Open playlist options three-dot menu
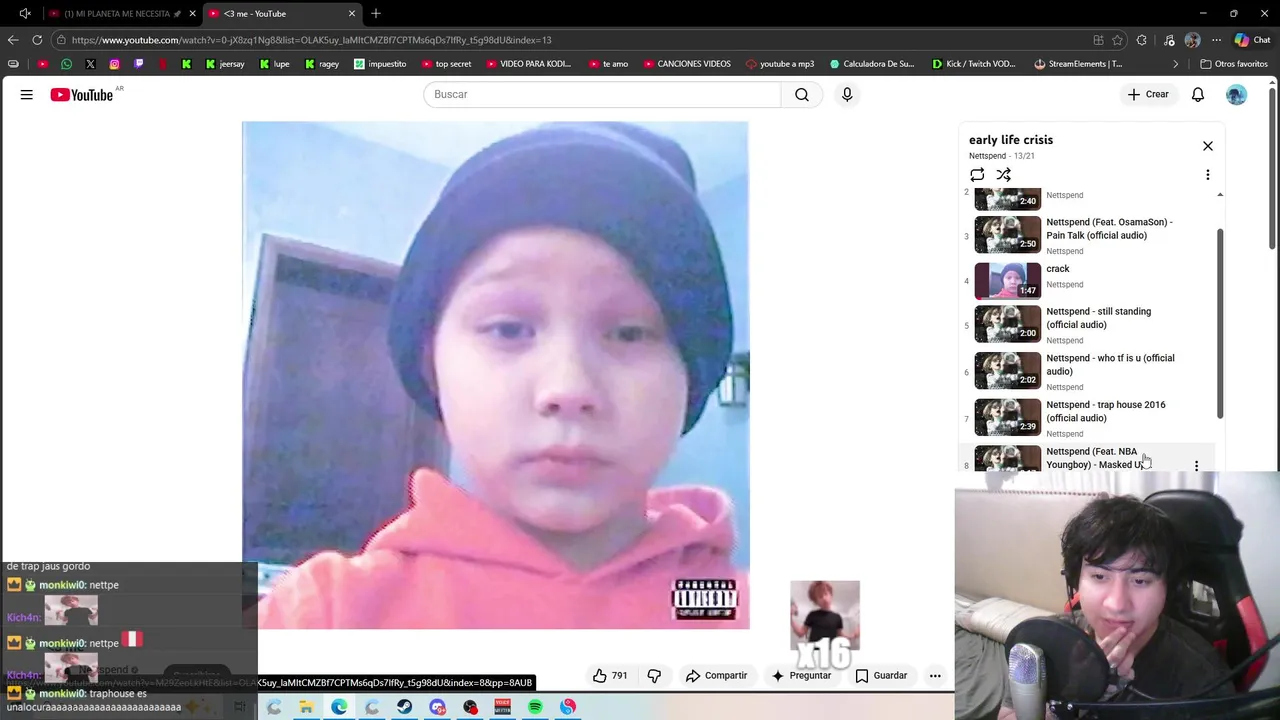 1208,175
